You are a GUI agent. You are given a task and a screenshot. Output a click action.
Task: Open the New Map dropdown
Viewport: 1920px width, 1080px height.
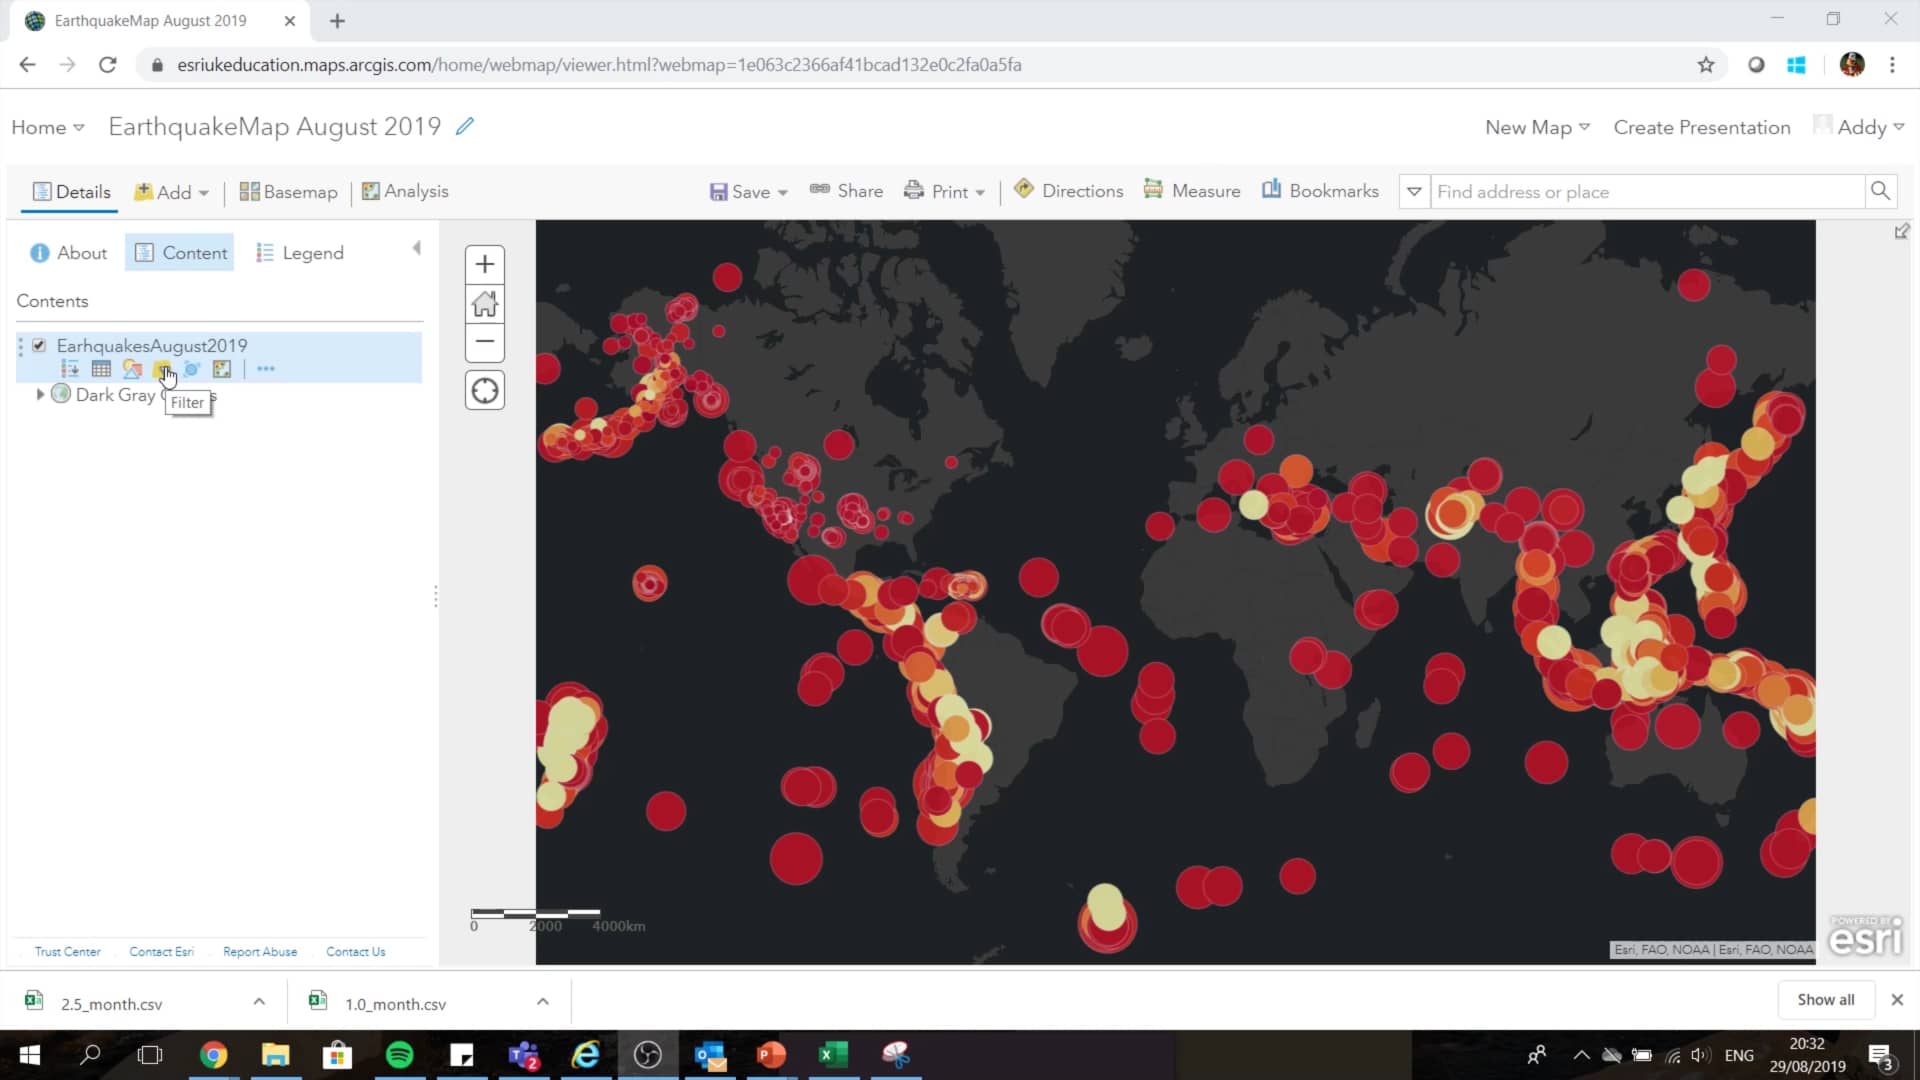[1535, 127]
